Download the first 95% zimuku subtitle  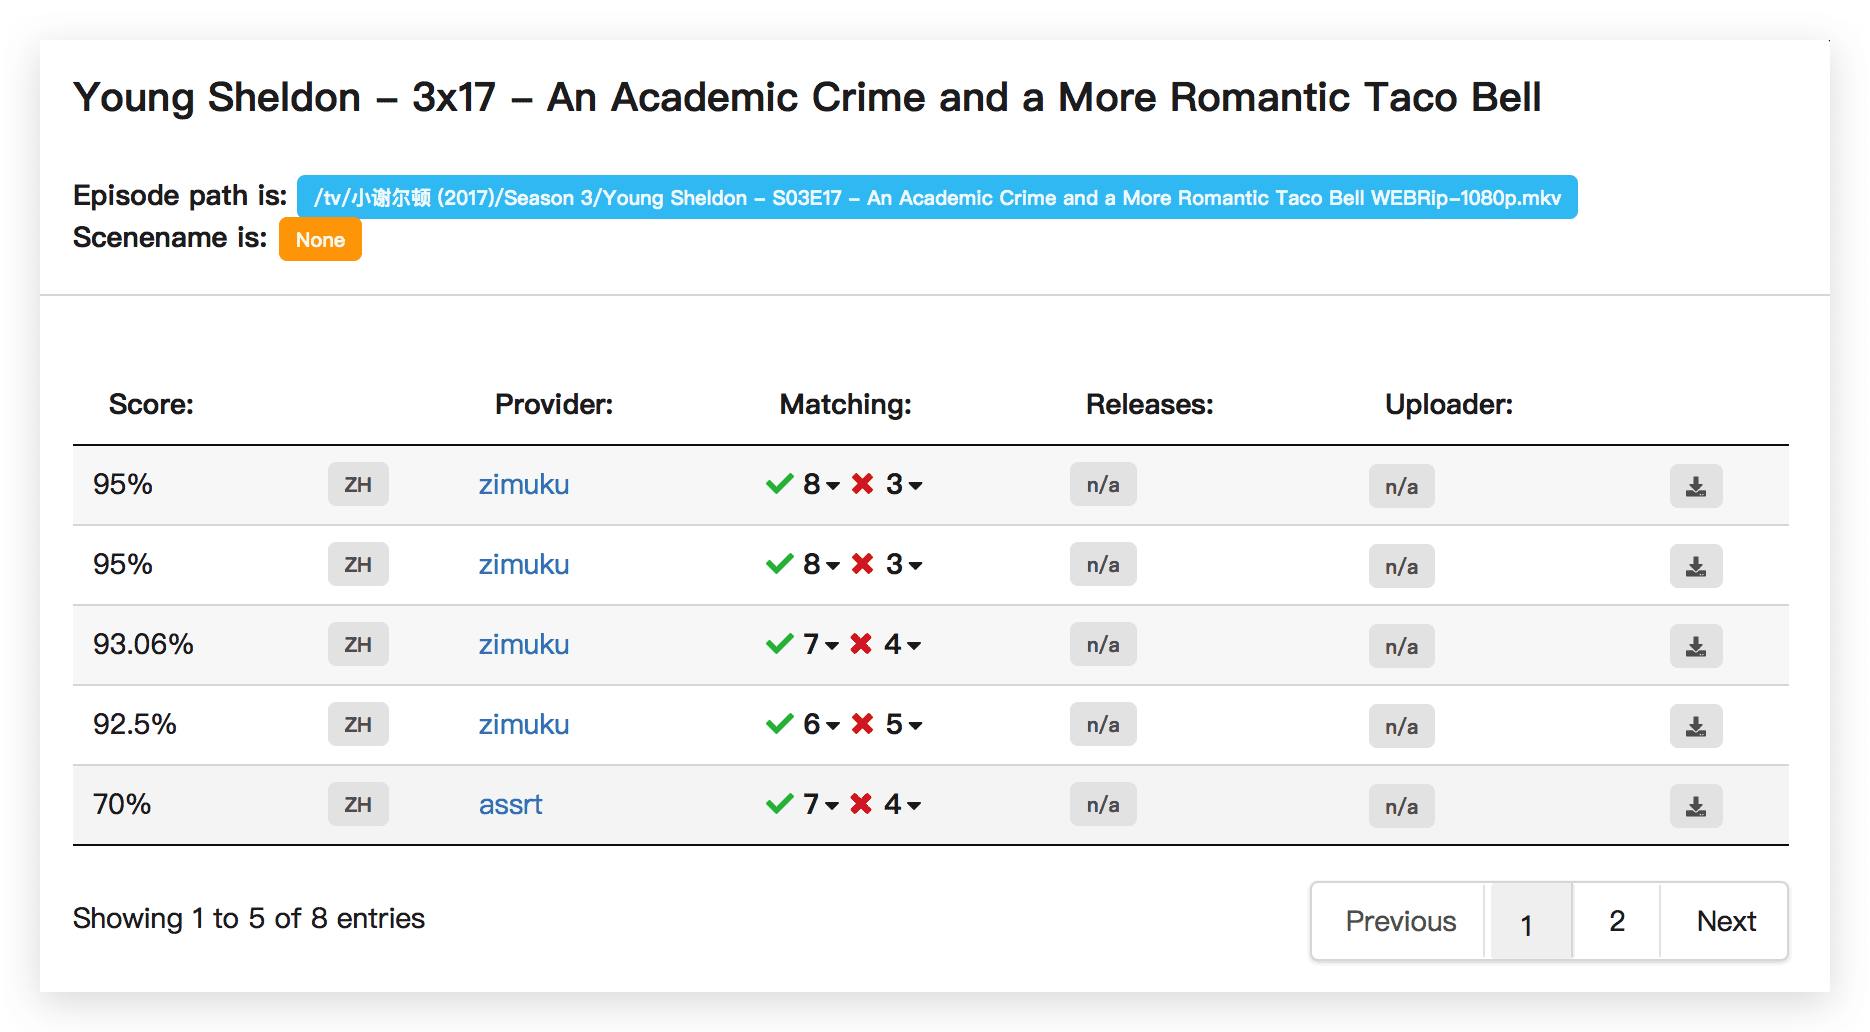coord(1695,486)
